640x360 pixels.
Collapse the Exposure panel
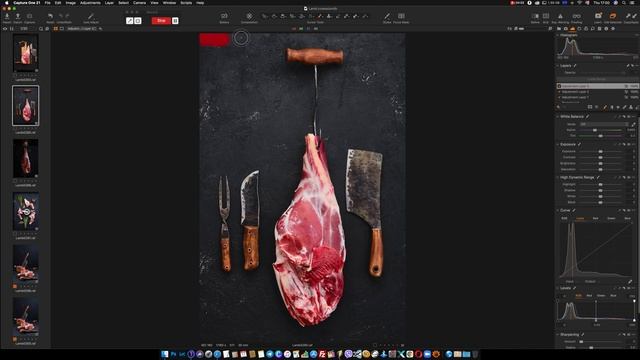[558, 144]
